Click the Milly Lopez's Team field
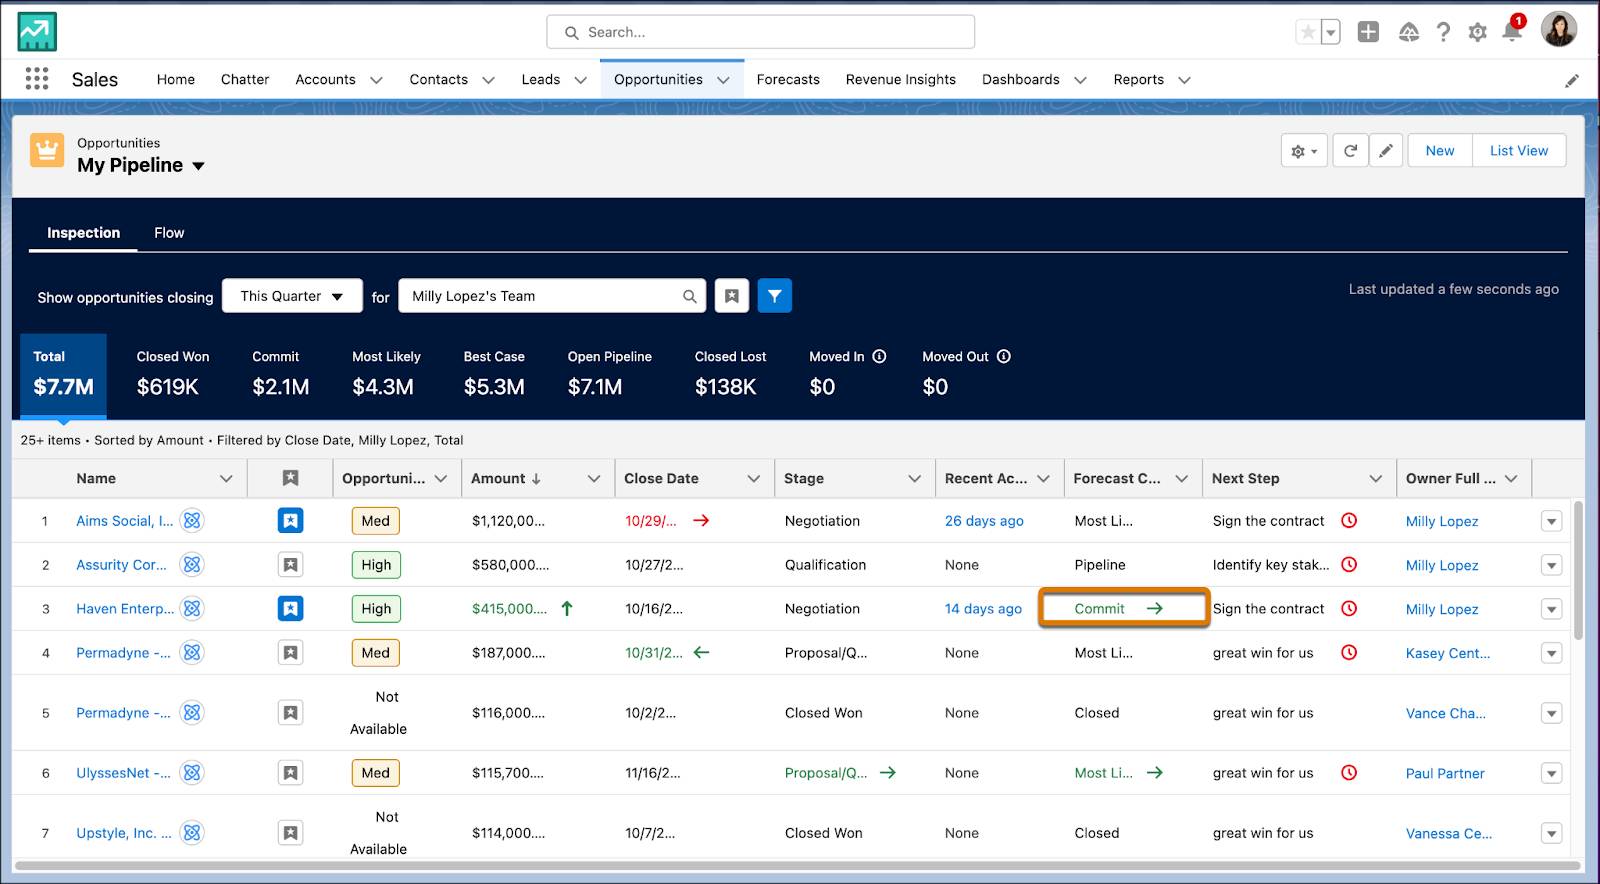The height and width of the screenshot is (884, 1600). [552, 296]
